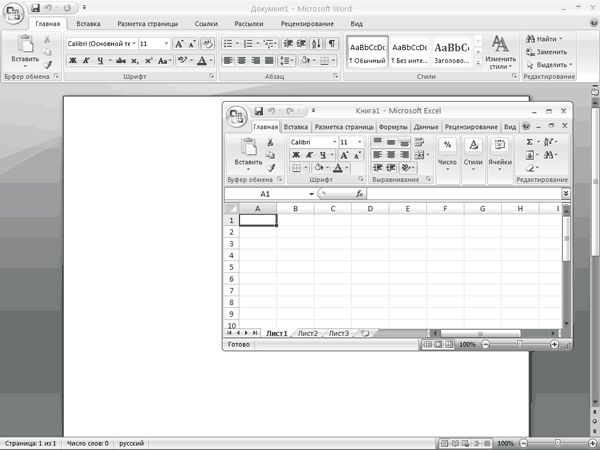The height and width of the screenshot is (450, 600).
Task: Click Wrap Text icon in Excel alignment group
Action: click(419, 142)
